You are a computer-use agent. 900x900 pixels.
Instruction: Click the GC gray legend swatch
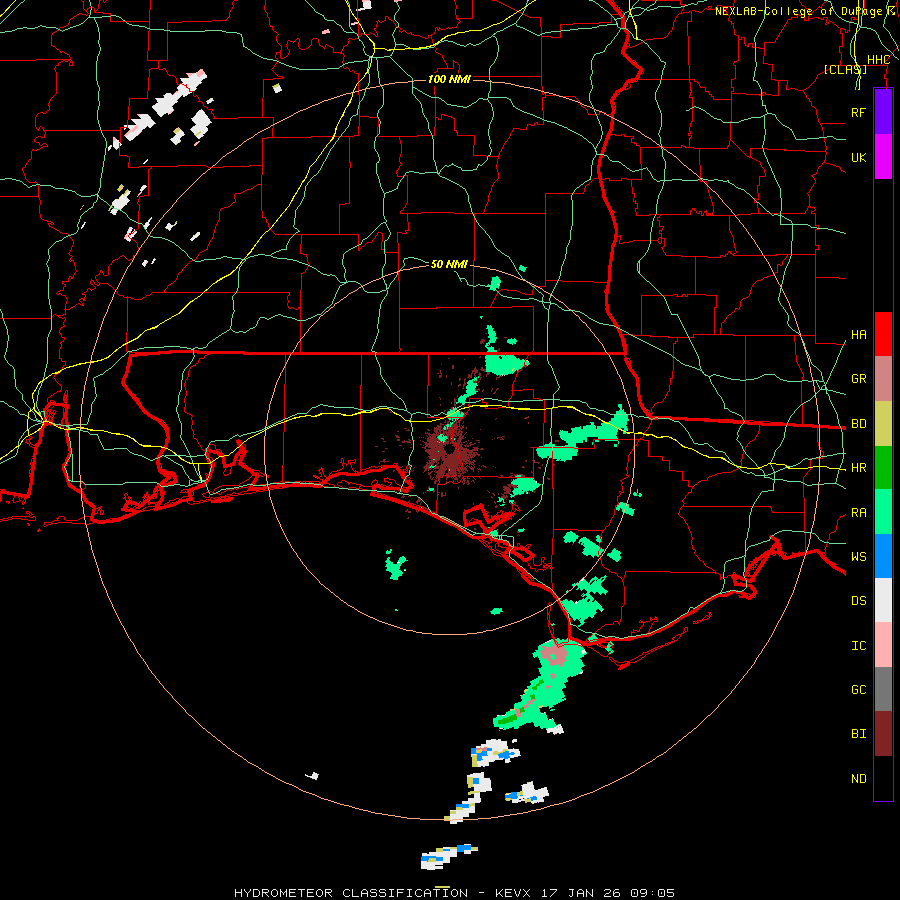click(x=883, y=689)
